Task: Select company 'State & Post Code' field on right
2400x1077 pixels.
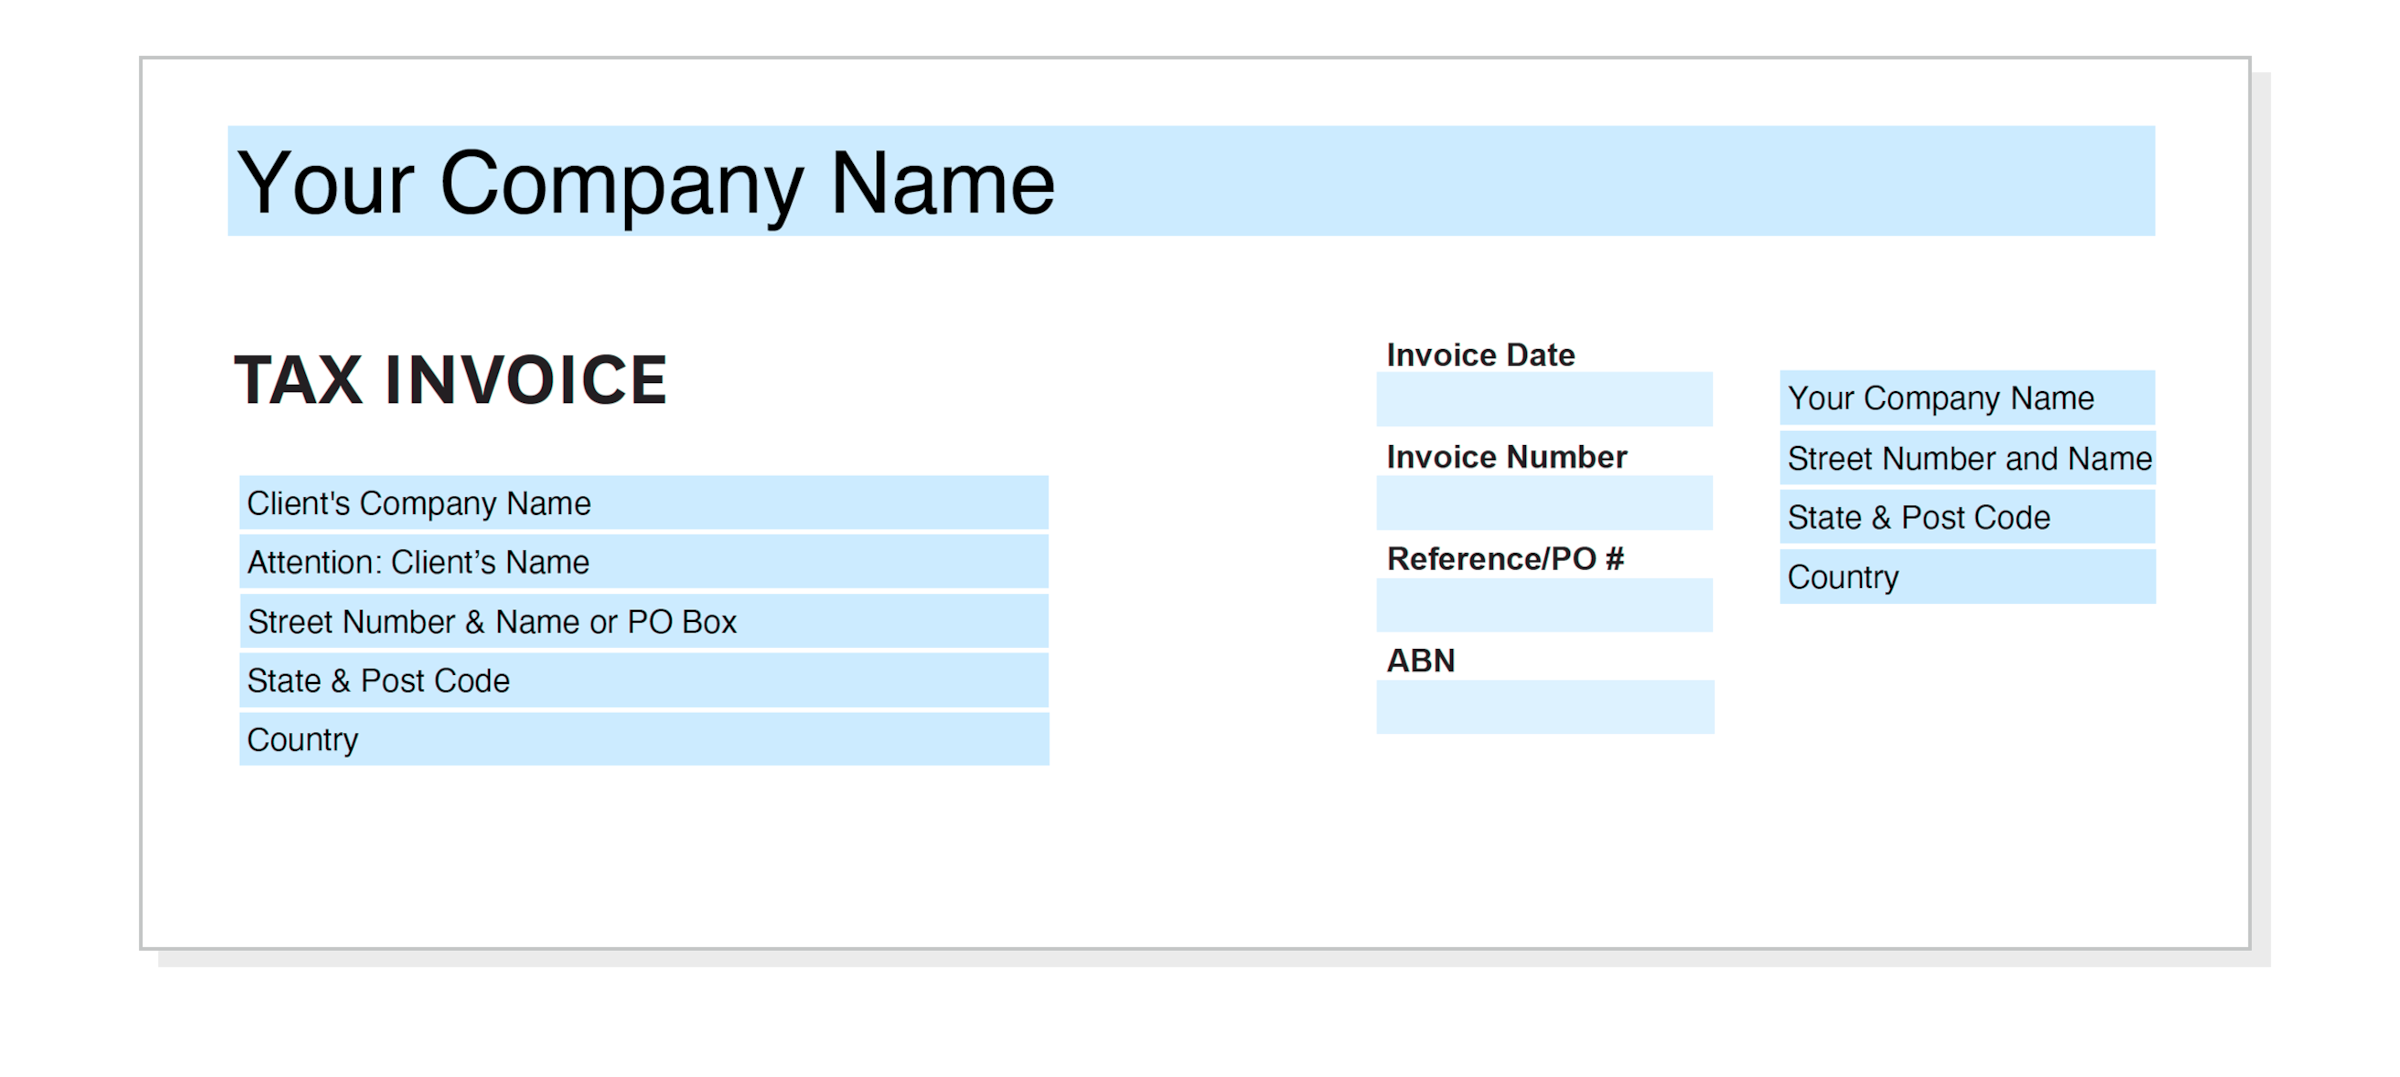Action: coord(1967,517)
